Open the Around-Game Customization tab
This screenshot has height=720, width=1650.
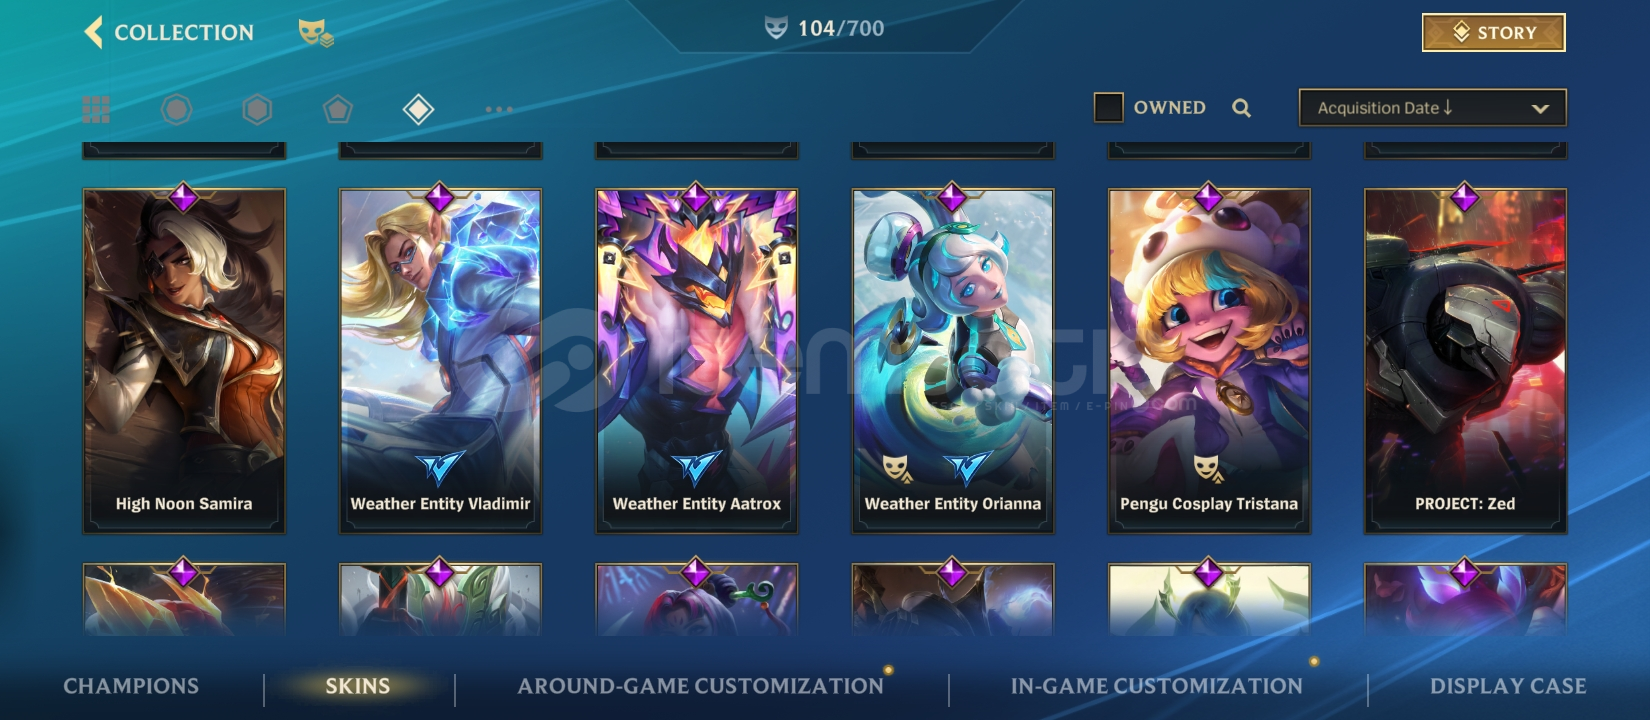tap(700, 686)
